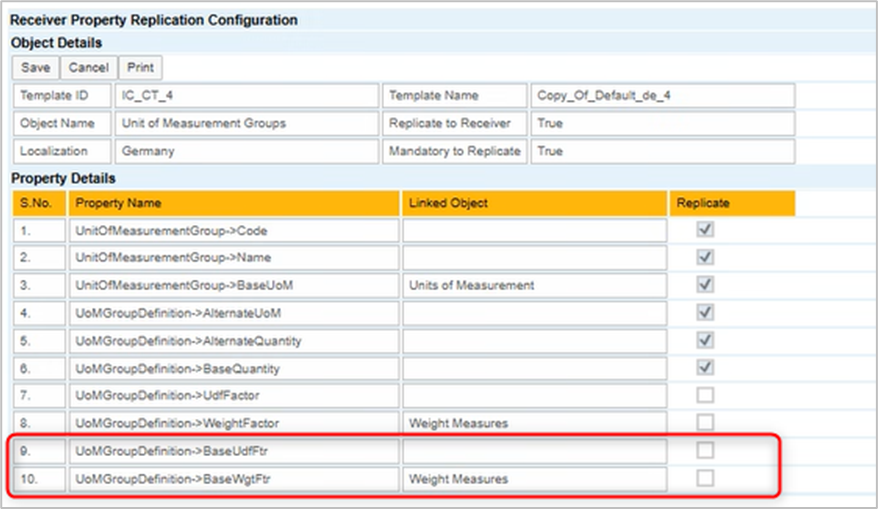Enable Replicate for UoMGroupDefinition->UdfFactor
878x509 pixels.
pyautogui.click(x=706, y=395)
